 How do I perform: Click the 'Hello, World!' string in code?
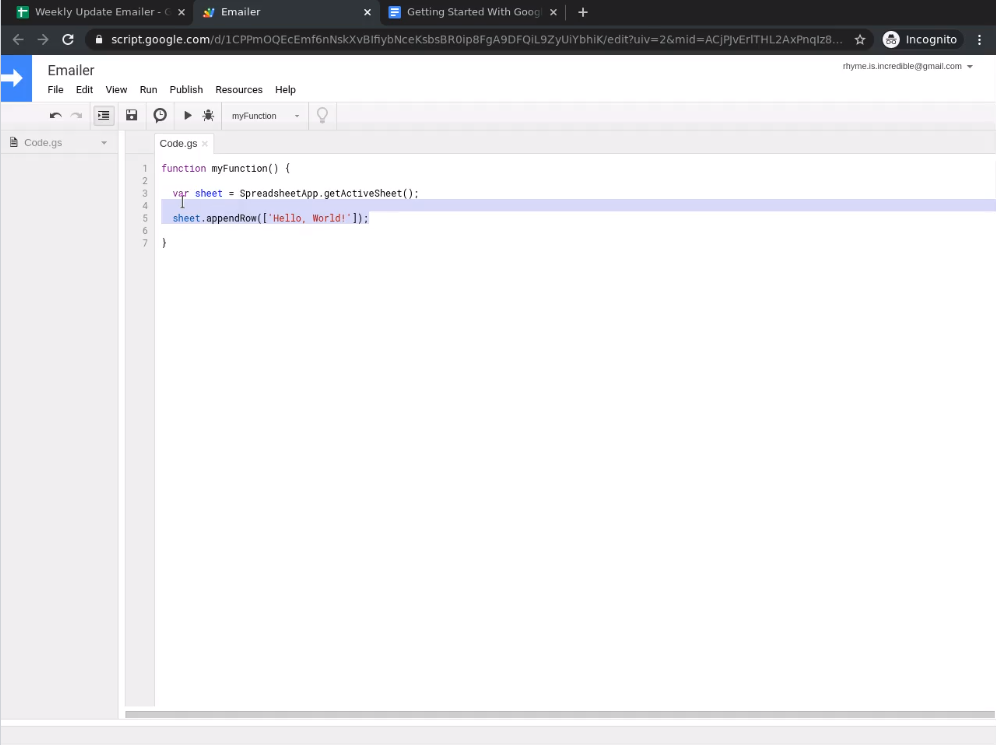click(310, 218)
